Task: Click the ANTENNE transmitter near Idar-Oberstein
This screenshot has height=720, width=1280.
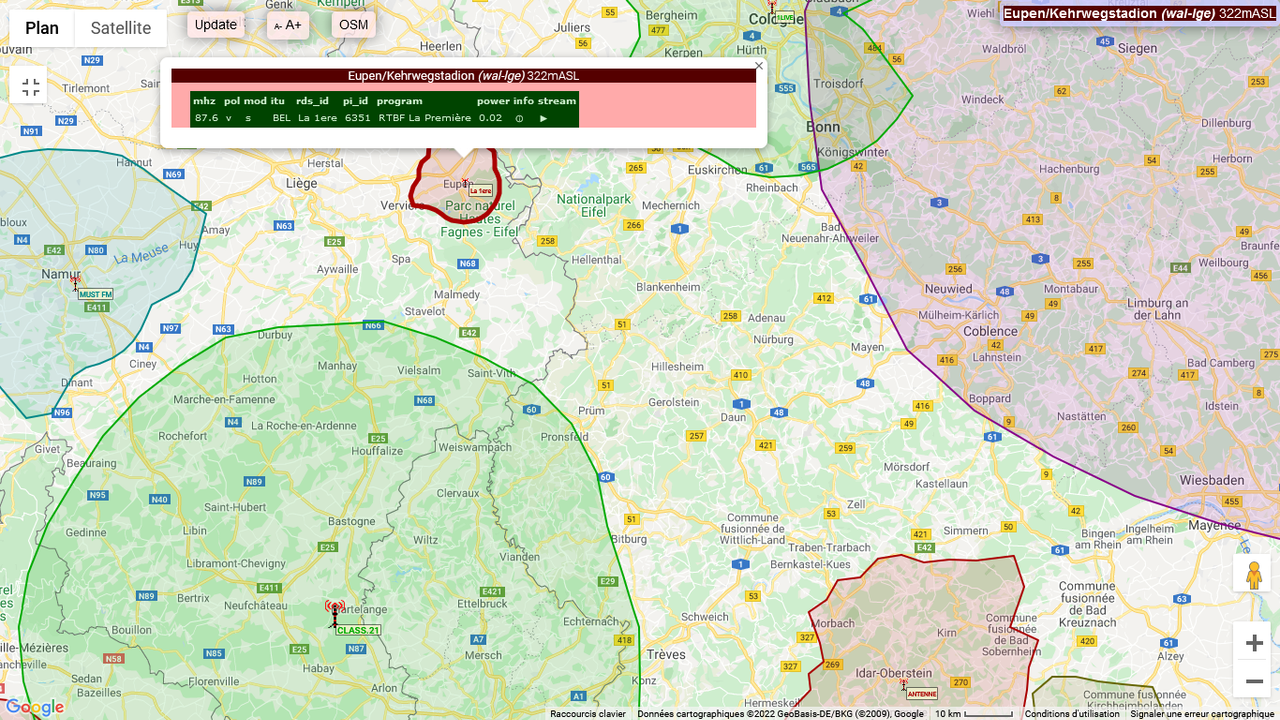Action: coord(904,685)
